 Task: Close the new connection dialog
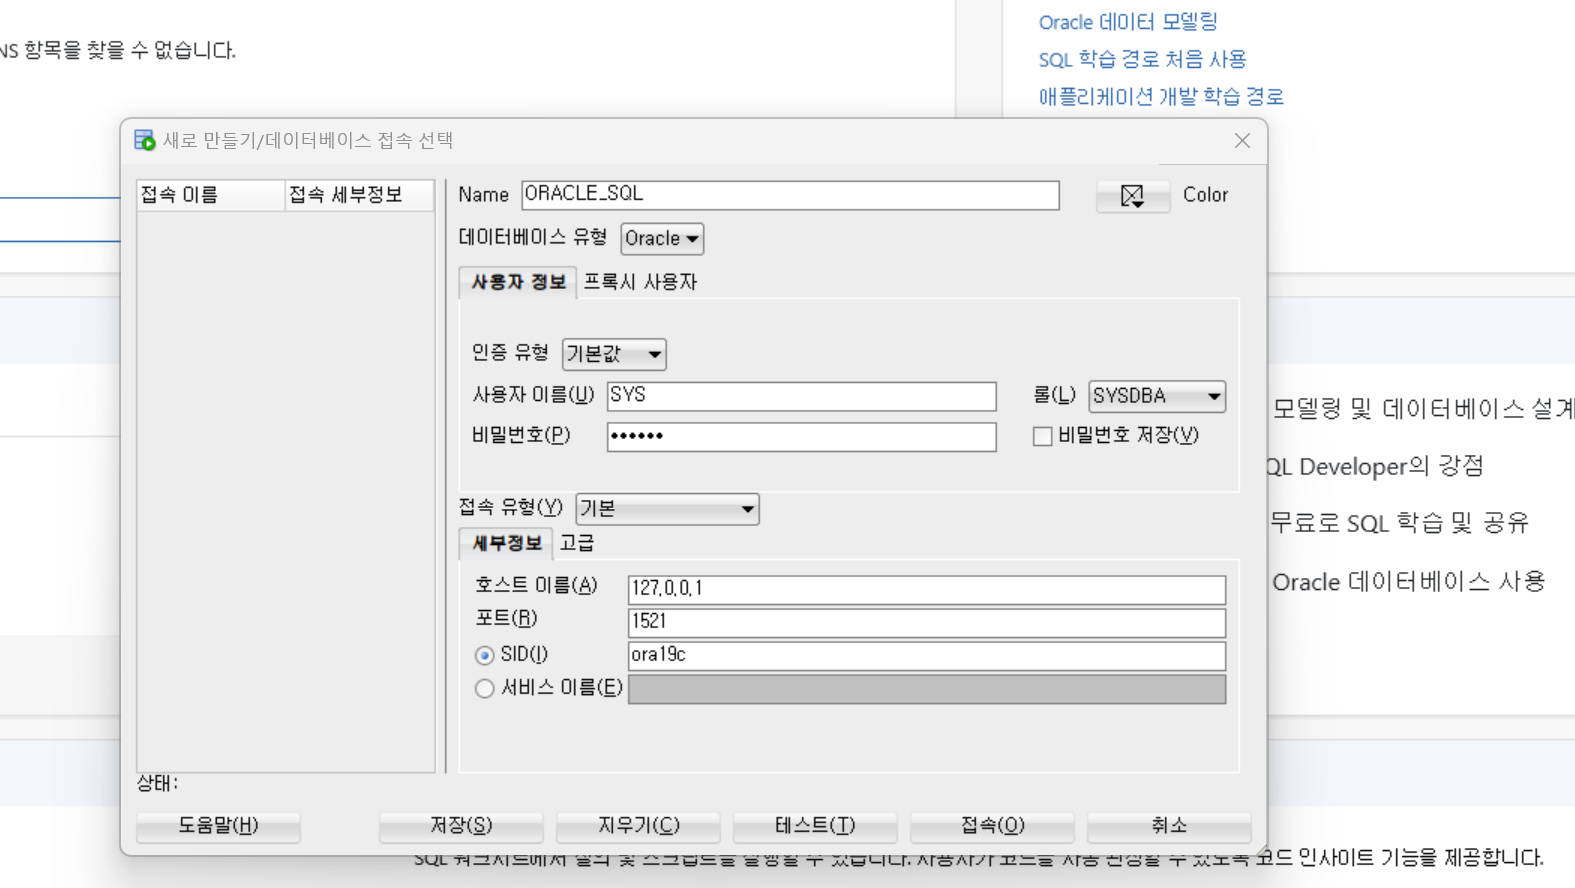coord(1242,141)
